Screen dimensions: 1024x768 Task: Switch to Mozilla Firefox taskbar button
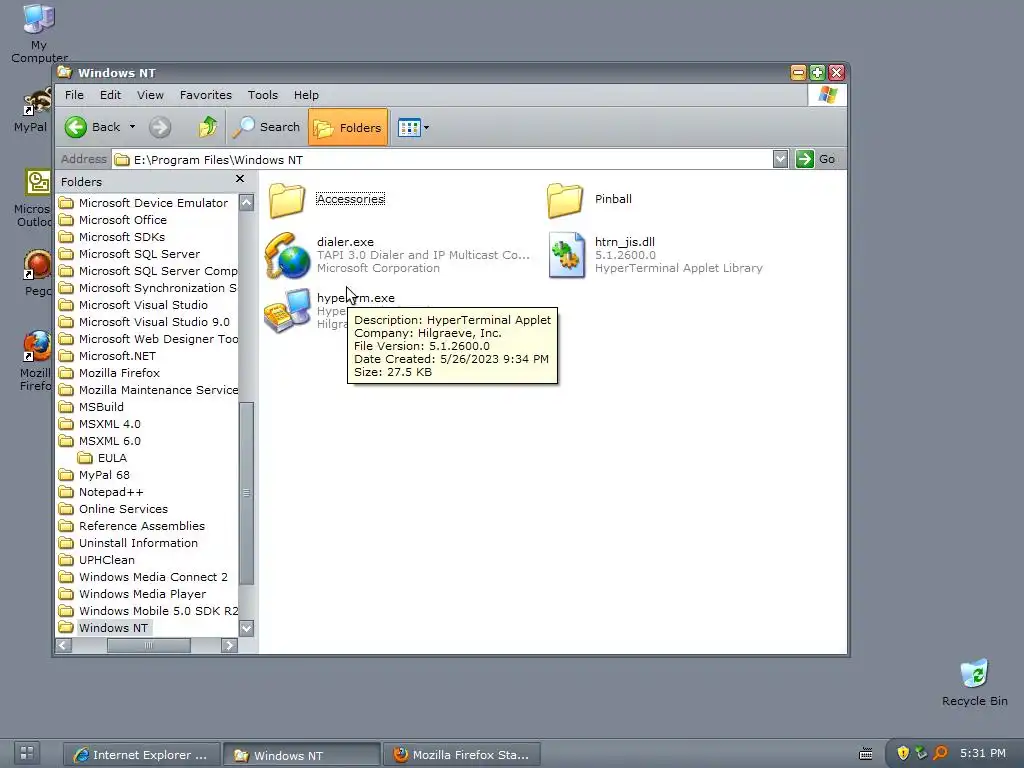[x=462, y=755]
